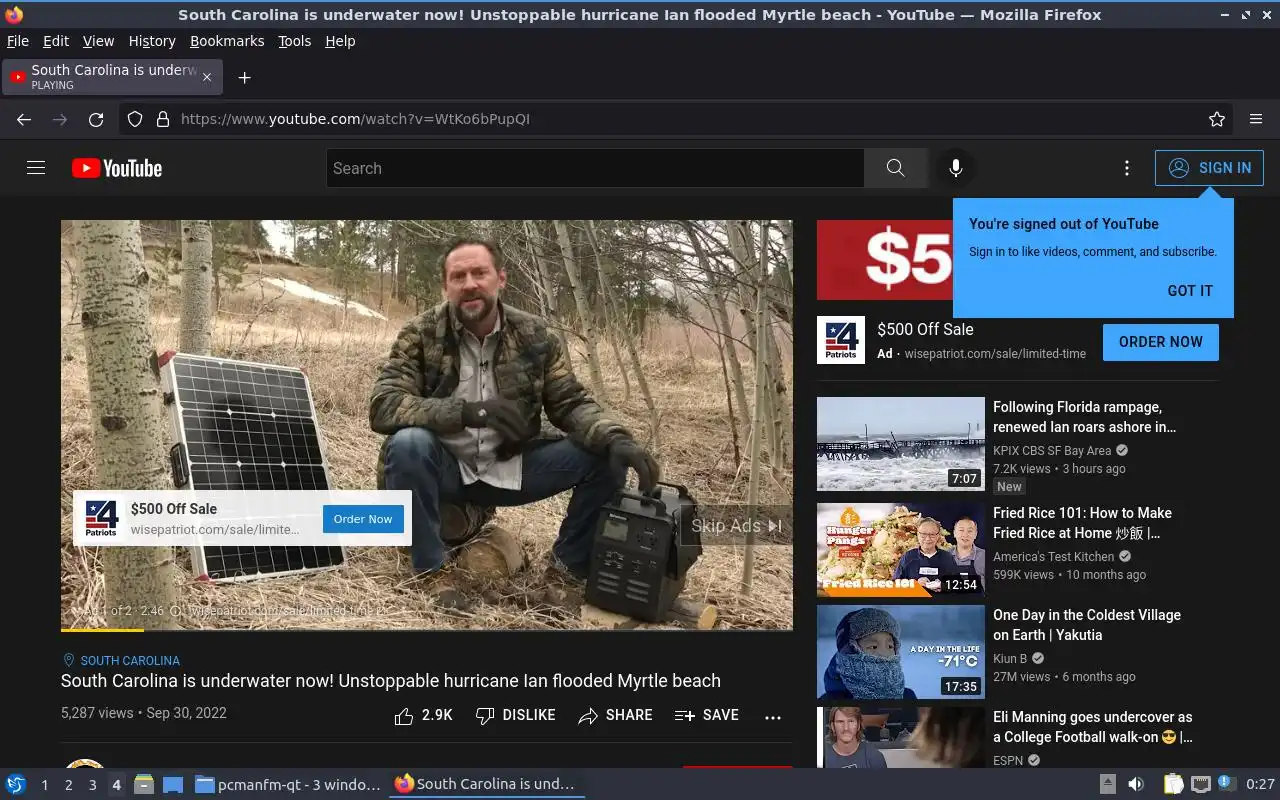Open the SHARE arrow option
This screenshot has height=800, width=1280.
click(616, 716)
